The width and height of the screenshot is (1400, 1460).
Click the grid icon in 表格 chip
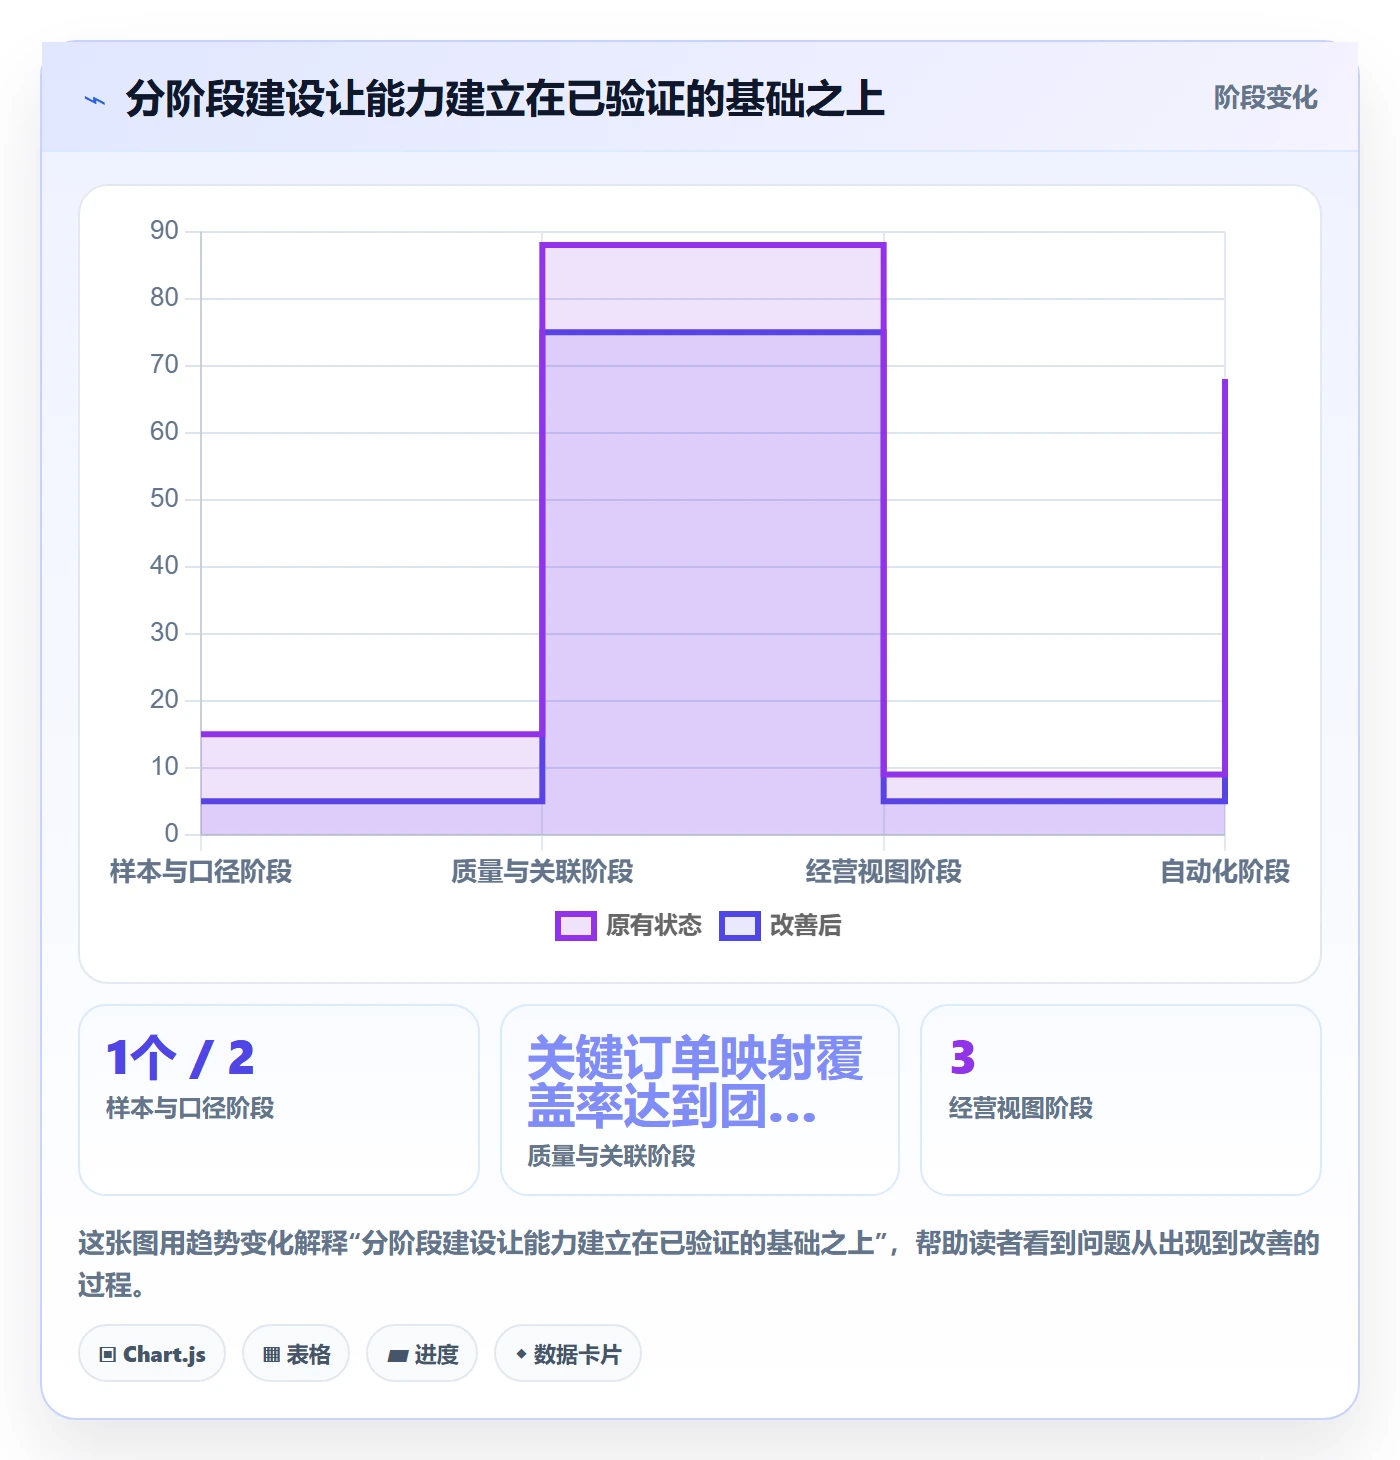pyautogui.click(x=271, y=1355)
